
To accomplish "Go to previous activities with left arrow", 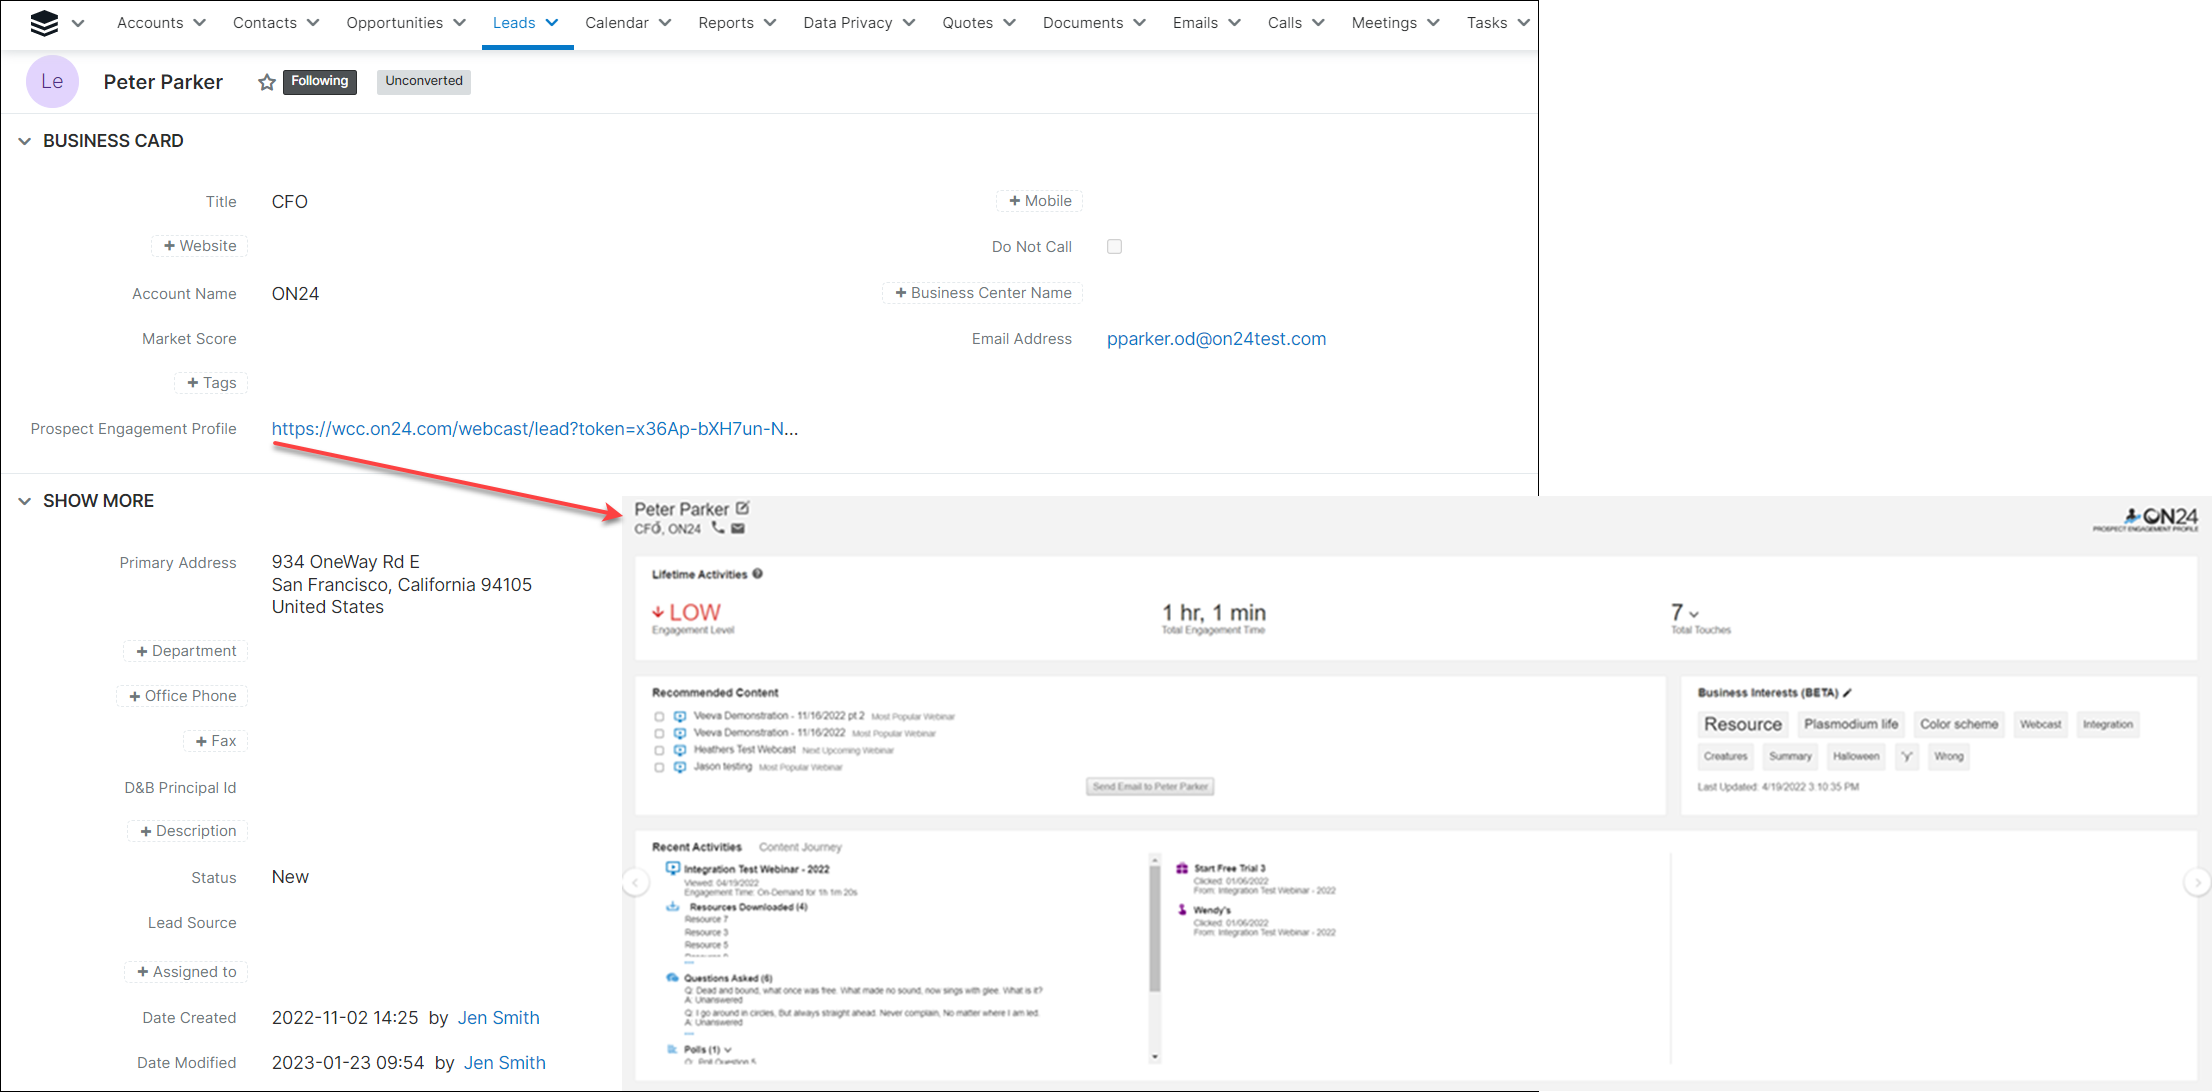I will (x=635, y=882).
